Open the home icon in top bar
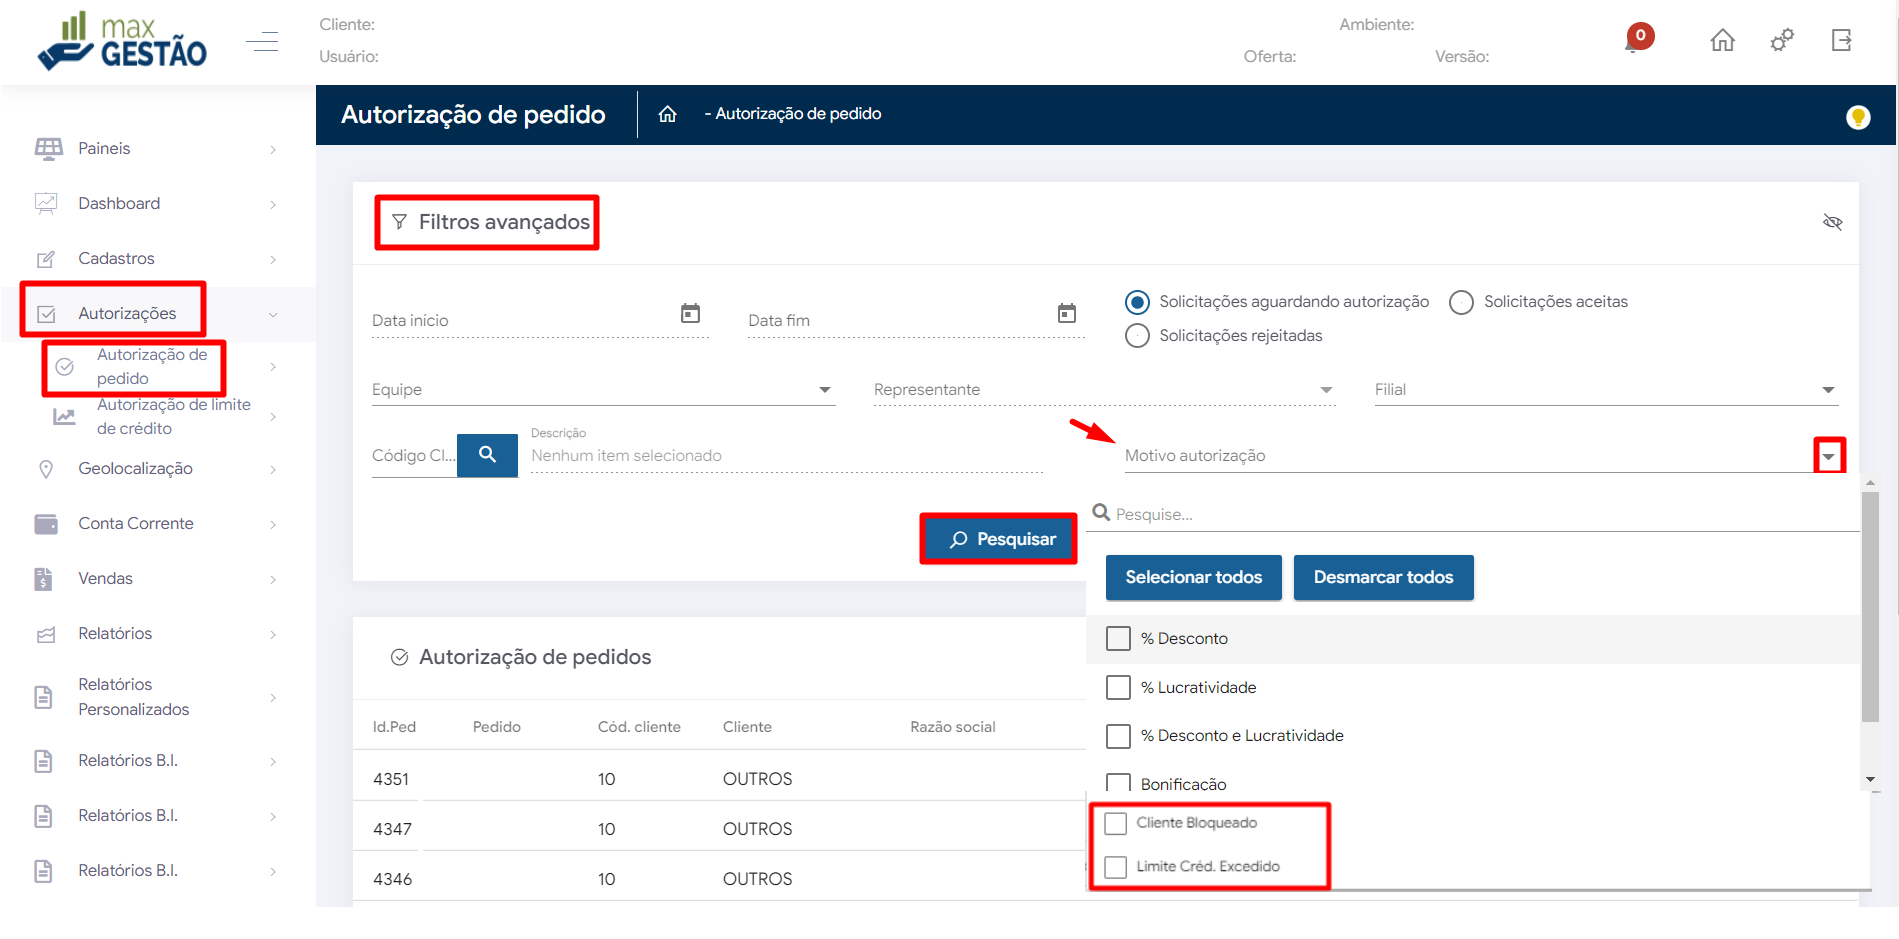This screenshot has height=939, width=1899. point(1722,40)
